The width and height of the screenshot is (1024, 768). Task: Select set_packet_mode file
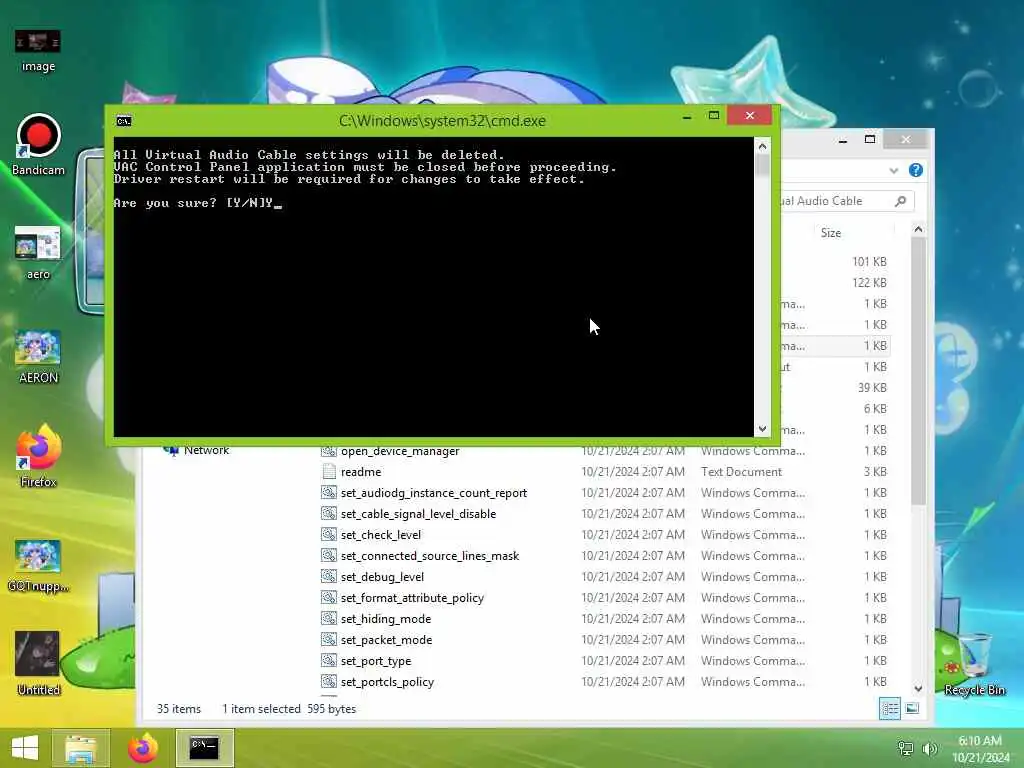point(386,639)
